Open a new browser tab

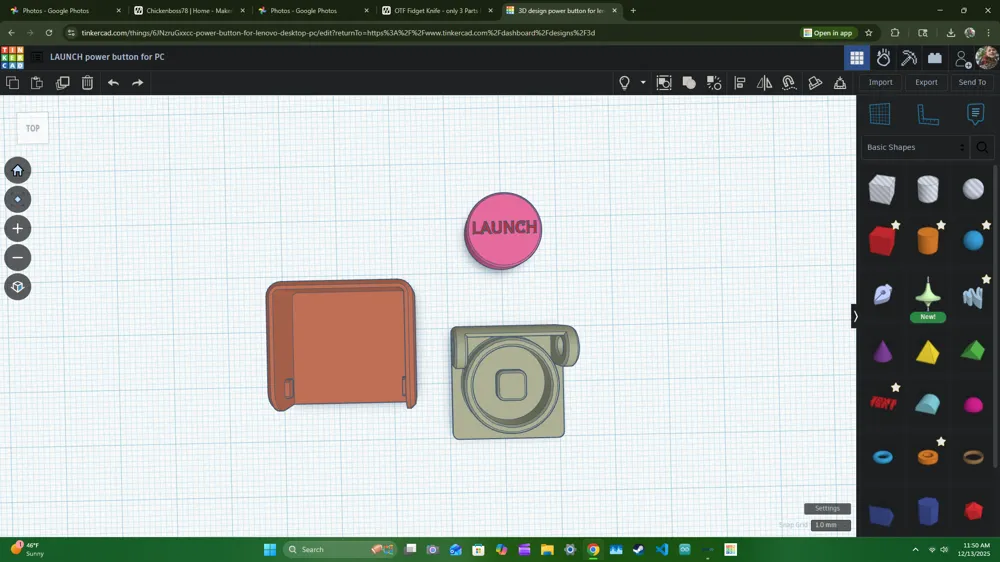click(x=633, y=11)
